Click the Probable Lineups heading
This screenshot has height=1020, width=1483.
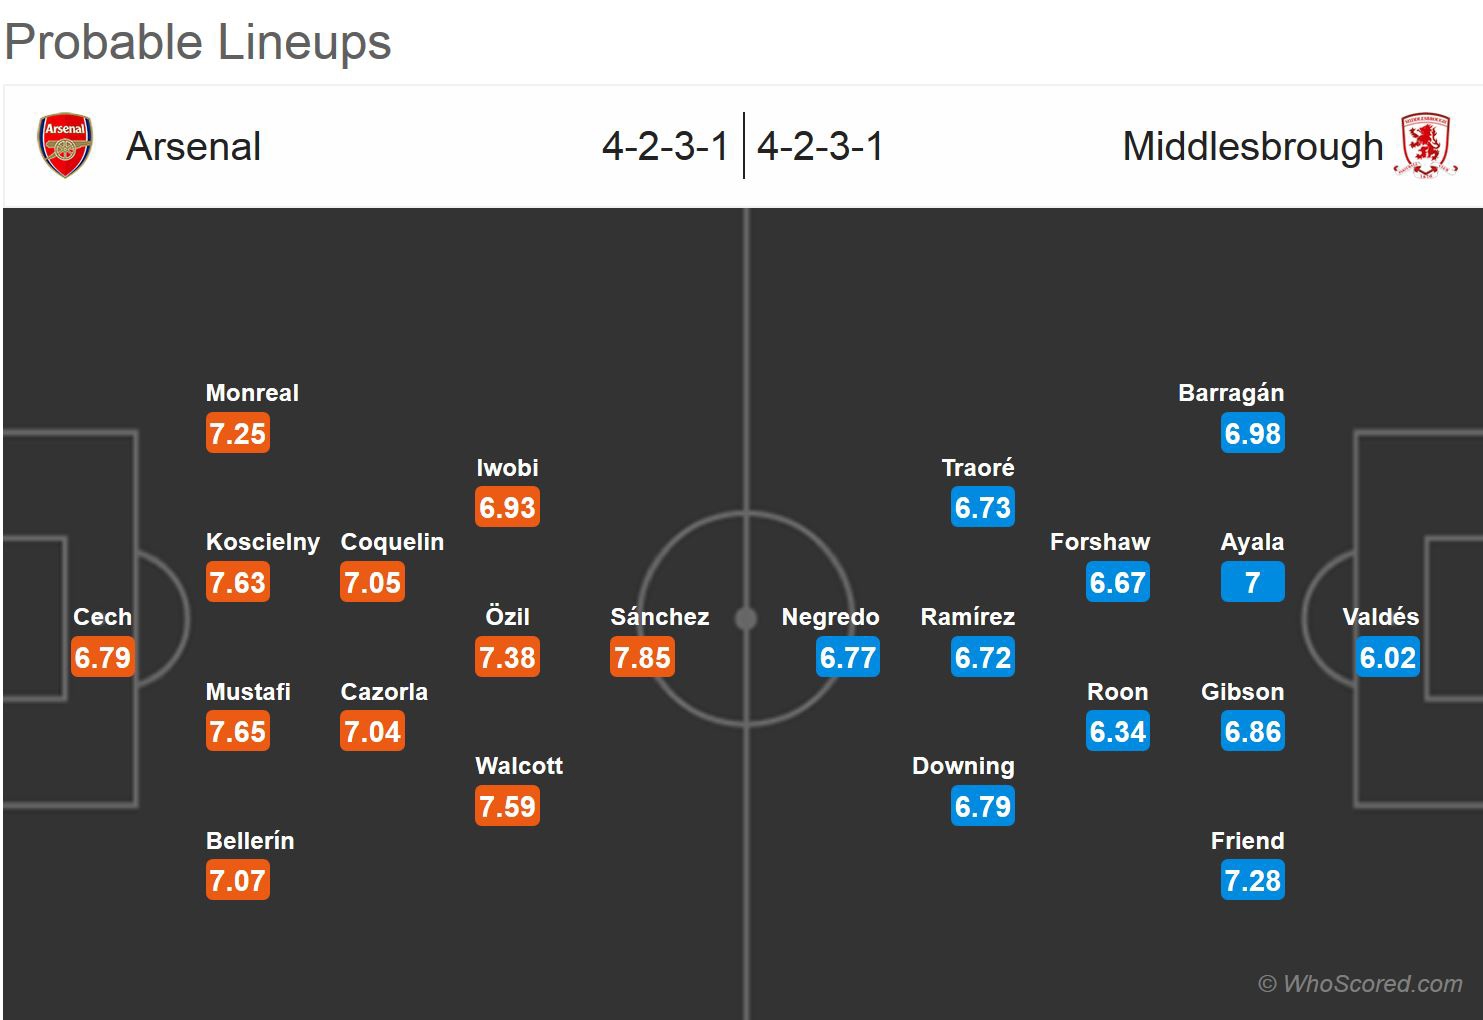point(198,42)
